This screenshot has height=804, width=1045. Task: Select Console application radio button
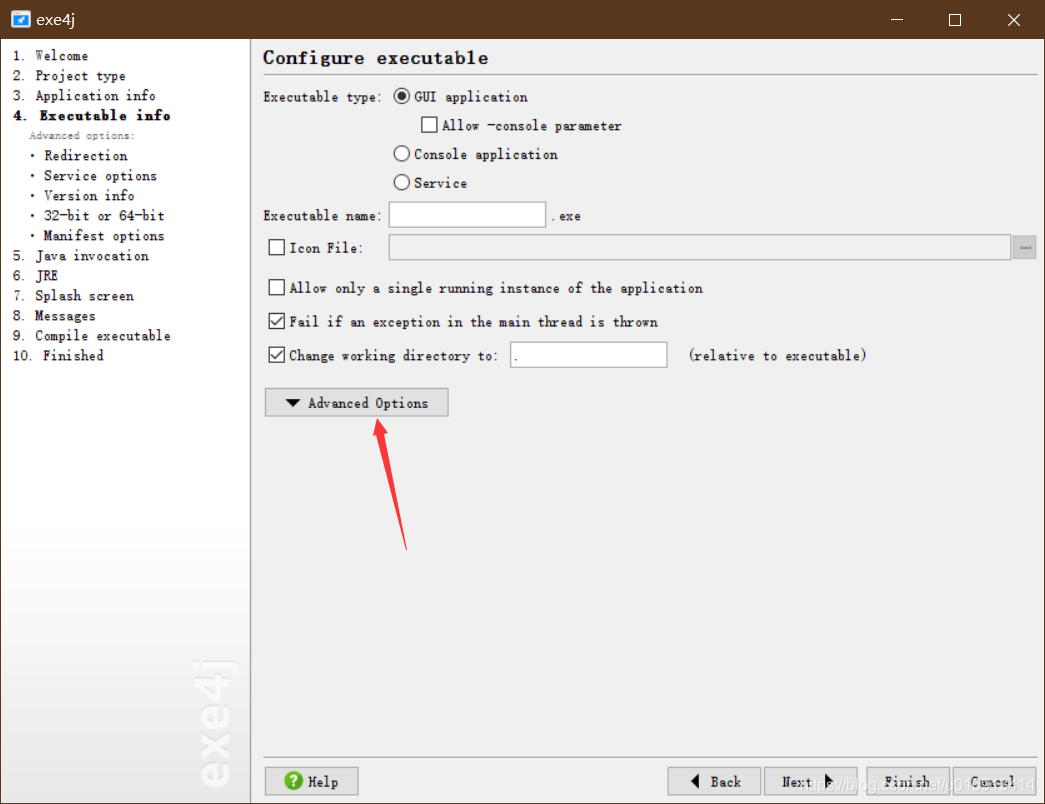pyautogui.click(x=401, y=154)
